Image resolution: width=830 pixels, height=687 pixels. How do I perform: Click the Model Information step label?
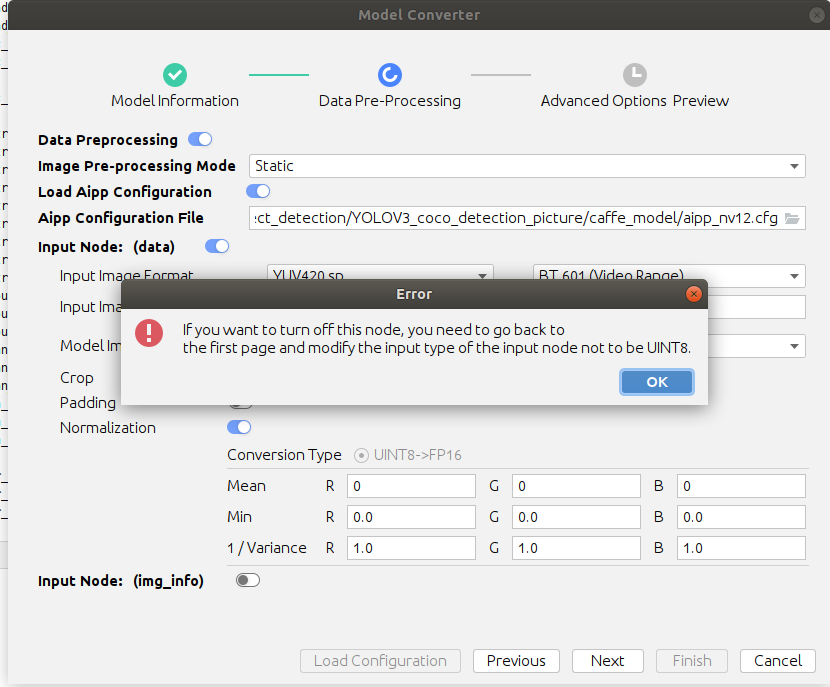click(175, 101)
